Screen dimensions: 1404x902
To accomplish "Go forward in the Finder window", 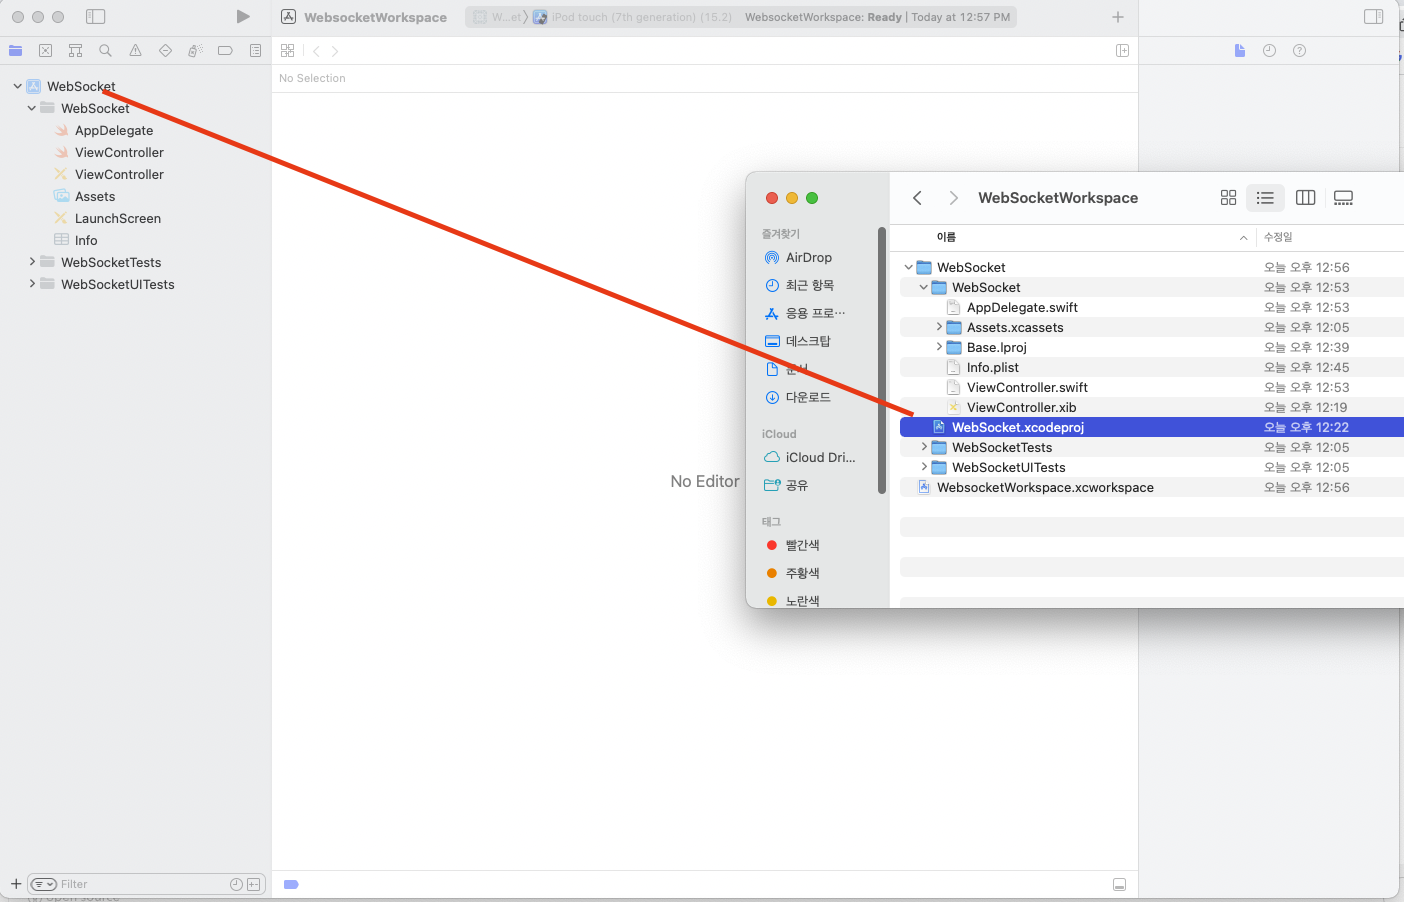I will click(953, 198).
